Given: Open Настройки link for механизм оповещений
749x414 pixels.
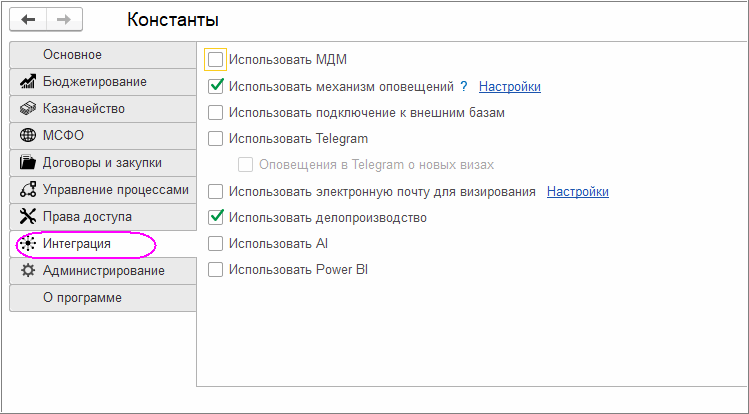Looking at the screenshot, I should coord(510,87).
